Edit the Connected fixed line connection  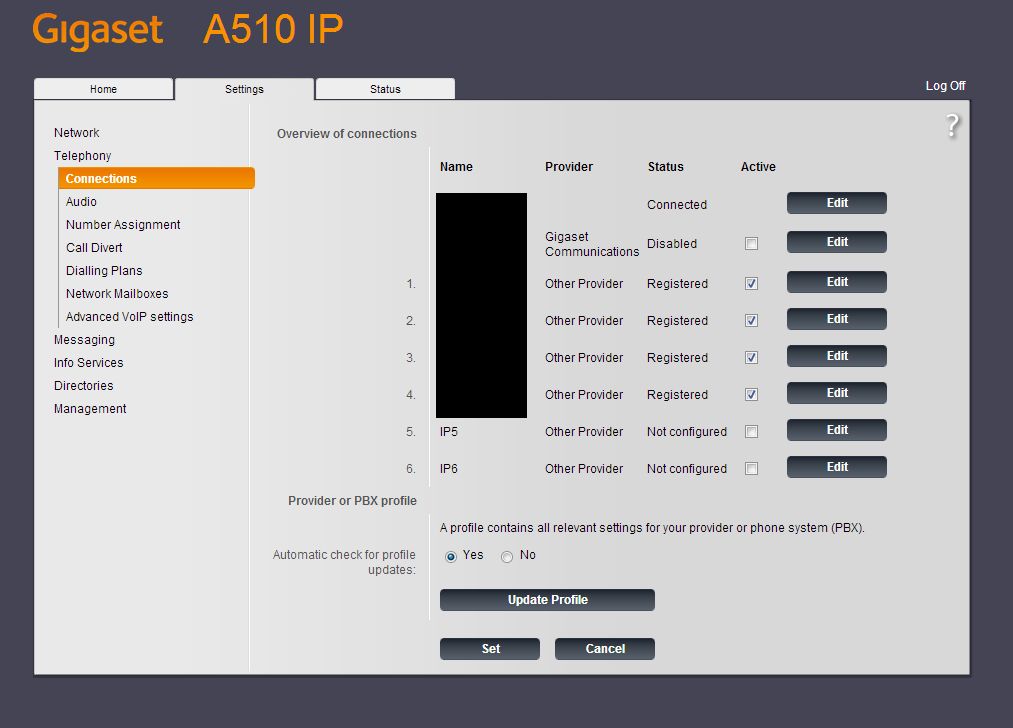click(837, 203)
